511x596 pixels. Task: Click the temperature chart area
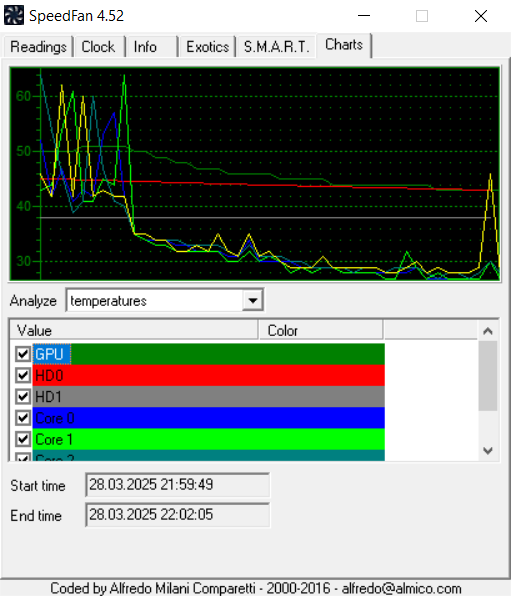254,174
